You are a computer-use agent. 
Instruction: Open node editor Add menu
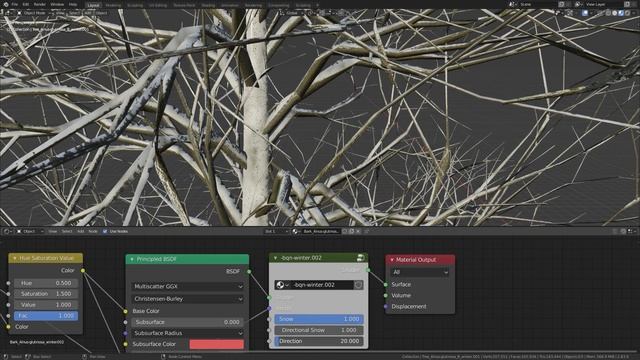click(80, 231)
